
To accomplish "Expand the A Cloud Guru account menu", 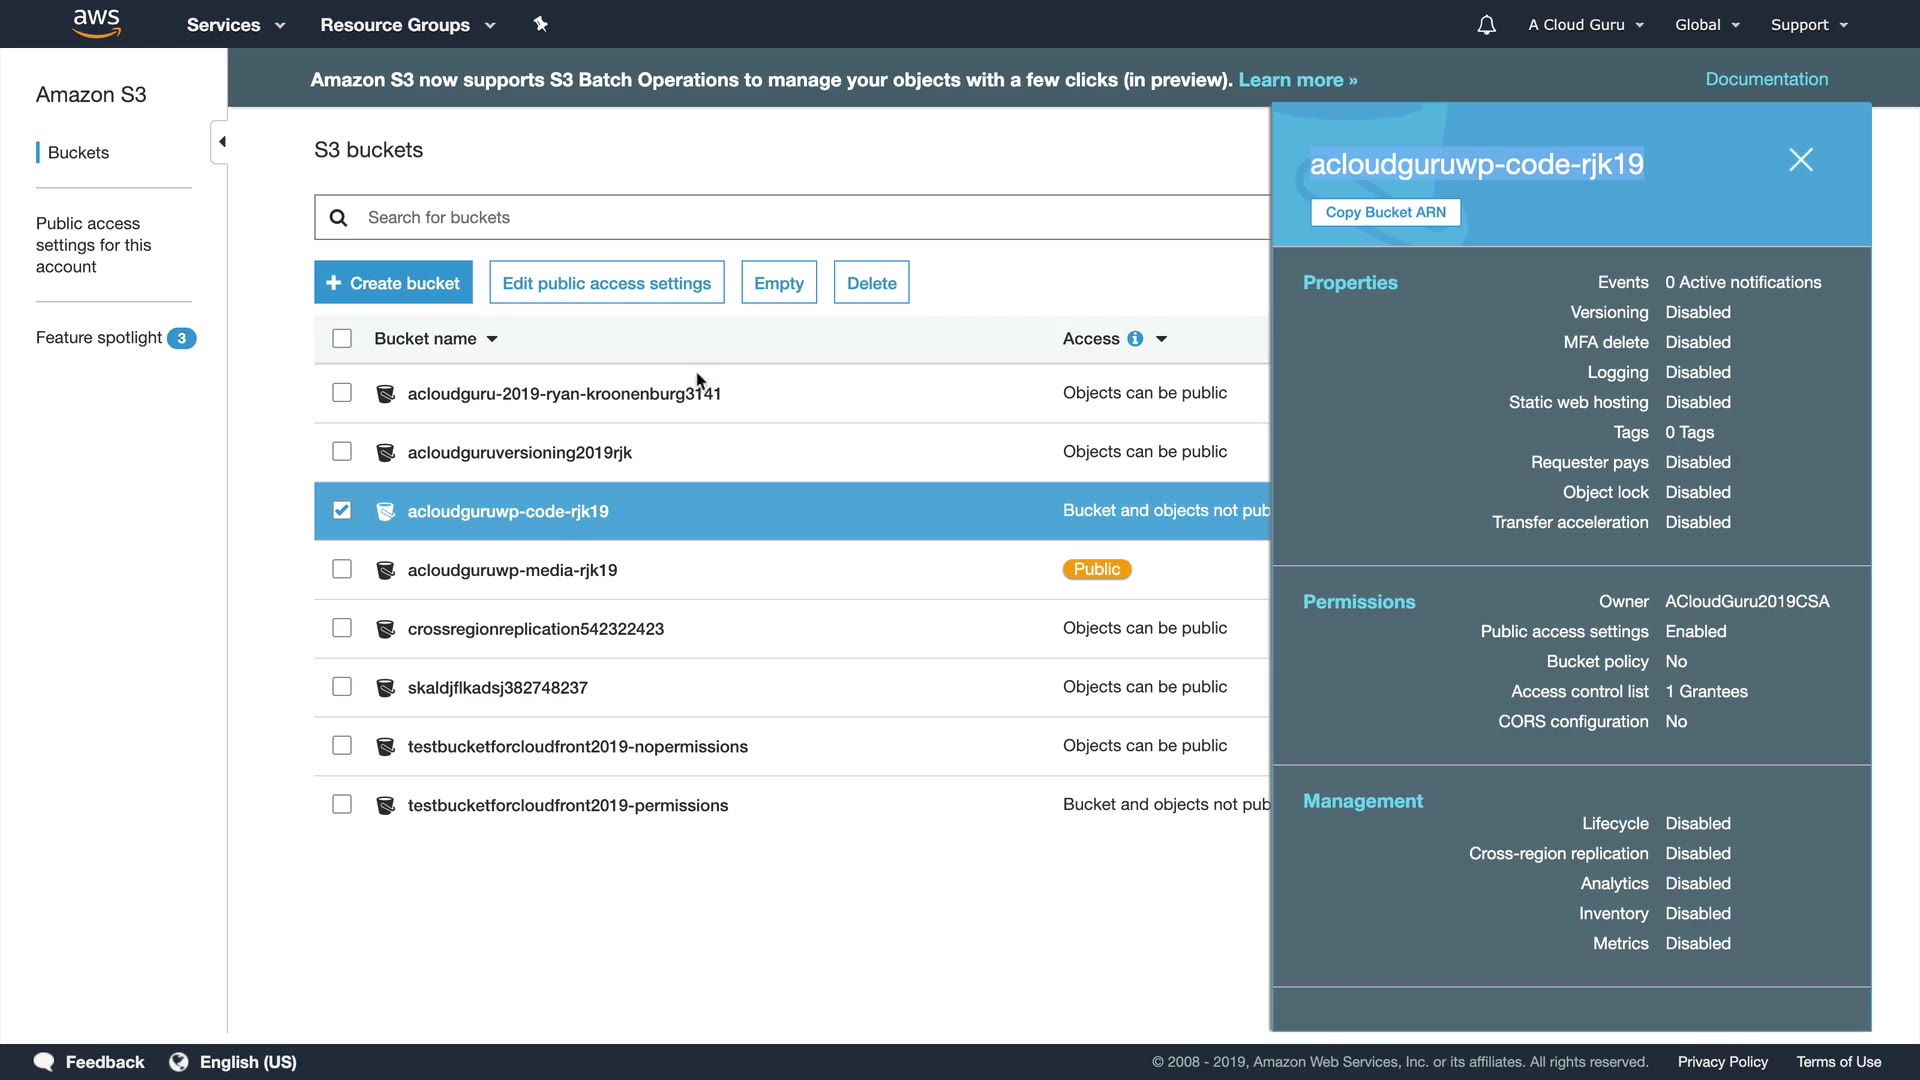I will [x=1585, y=25].
